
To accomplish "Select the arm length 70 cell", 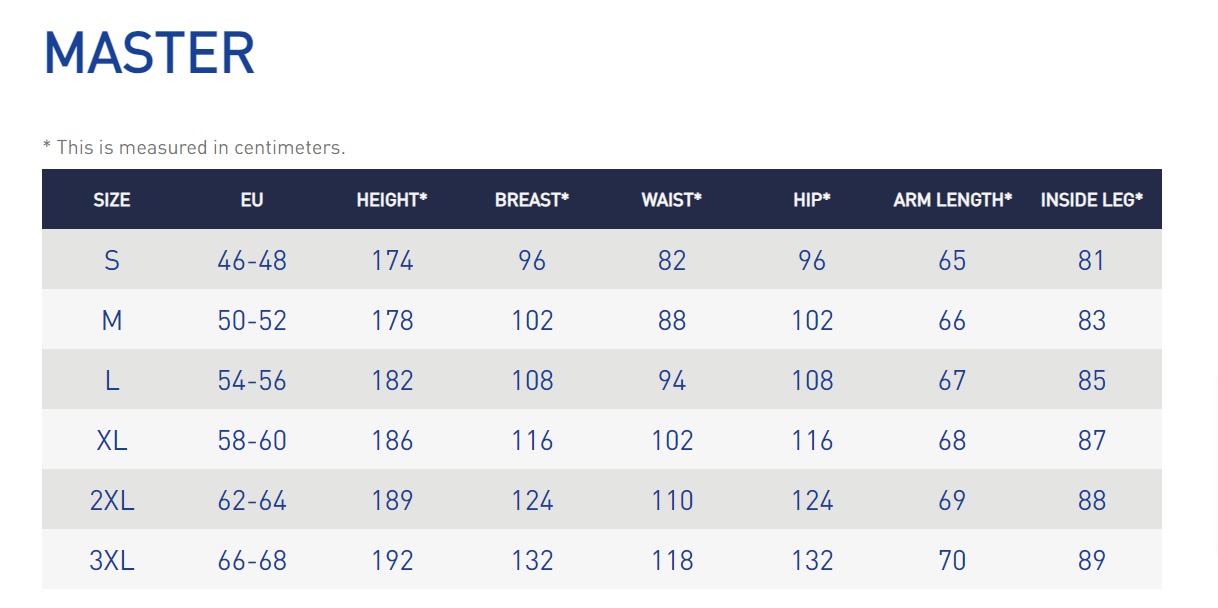I will 953,561.
